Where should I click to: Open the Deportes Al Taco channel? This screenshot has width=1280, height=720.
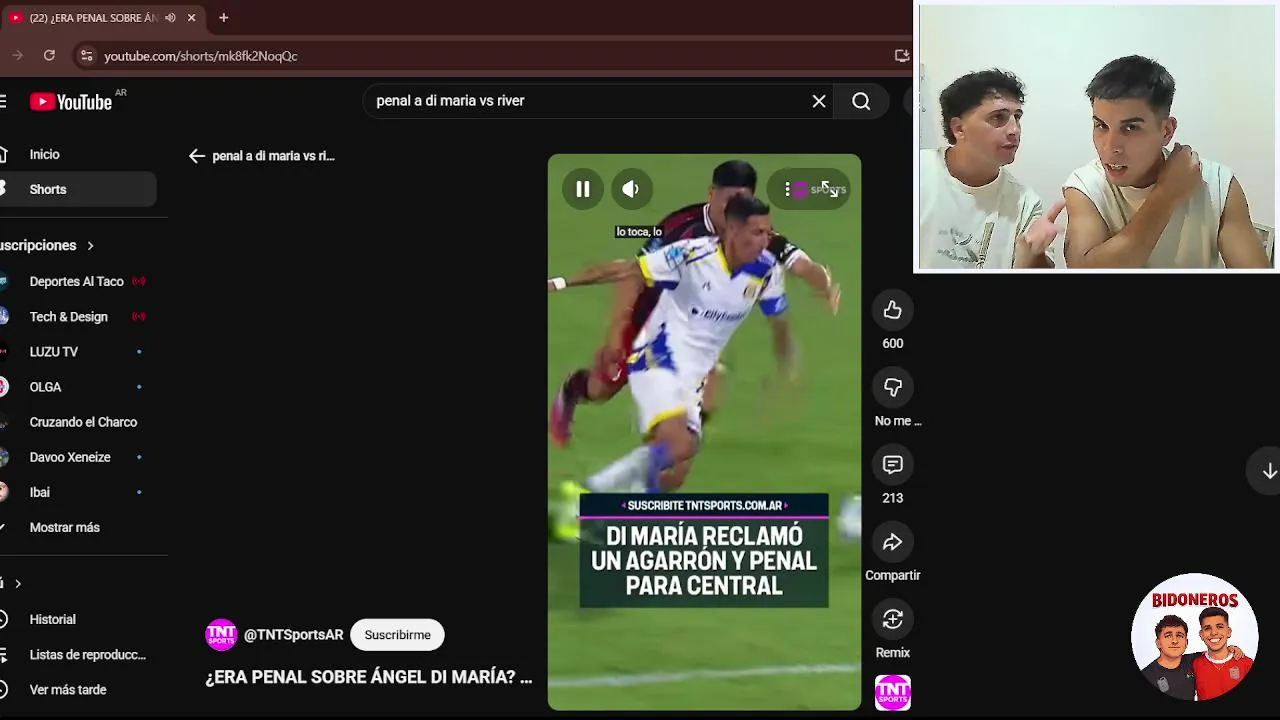click(x=78, y=282)
